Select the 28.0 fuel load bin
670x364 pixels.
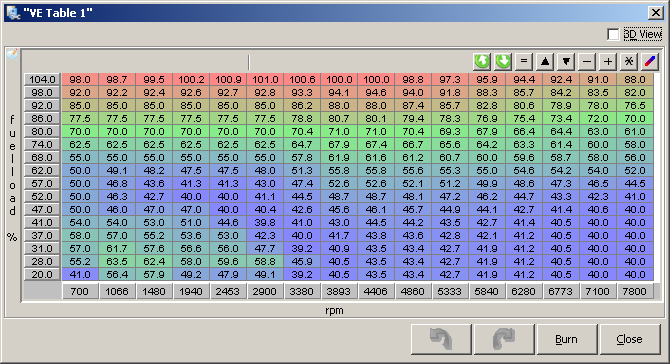[42, 261]
